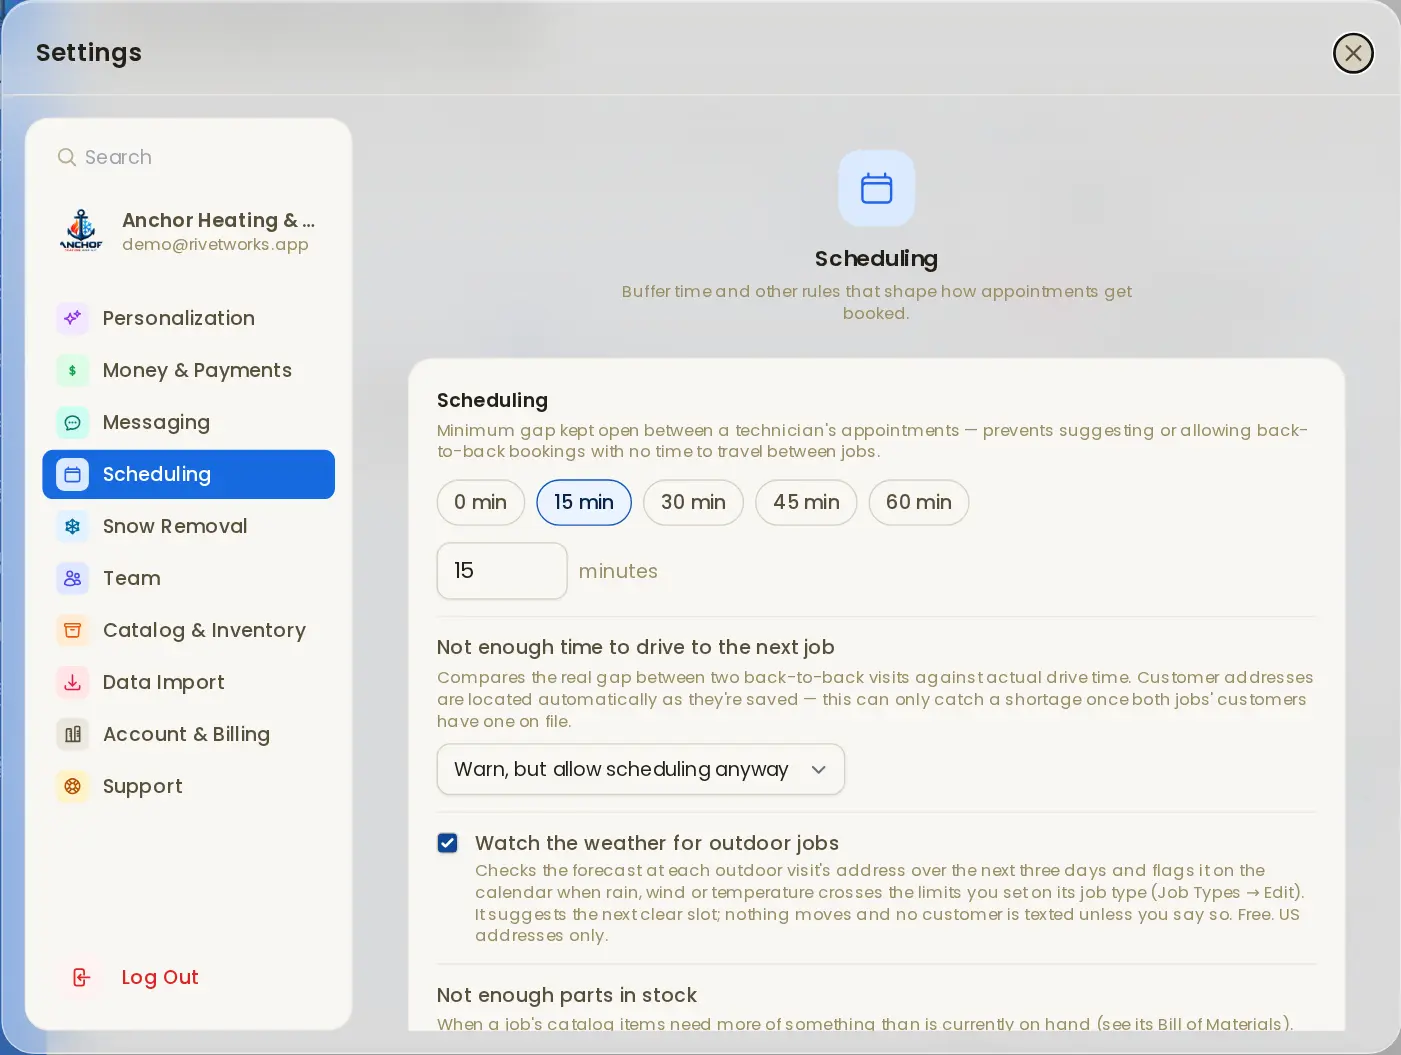Viewport: 1401px width, 1055px height.
Task: Click the Scheduling calendar icon in sidebar
Action: point(73,474)
